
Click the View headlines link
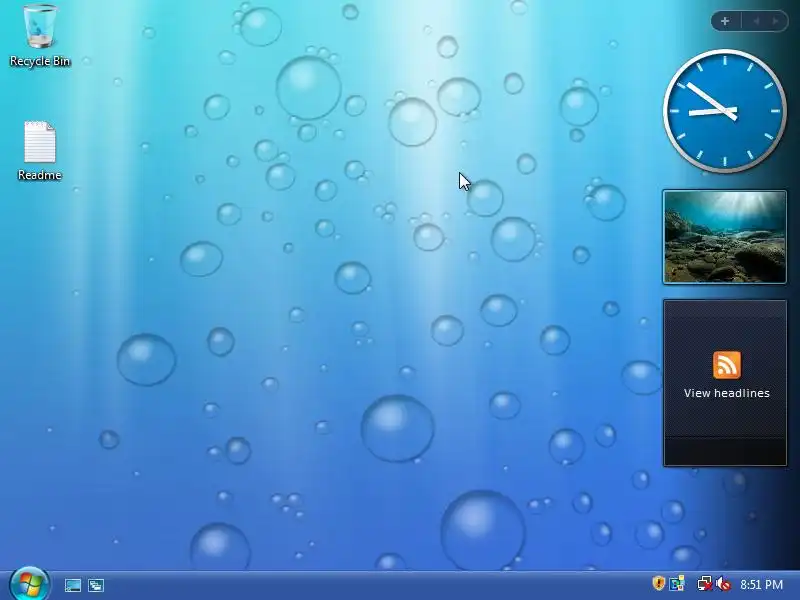point(727,393)
